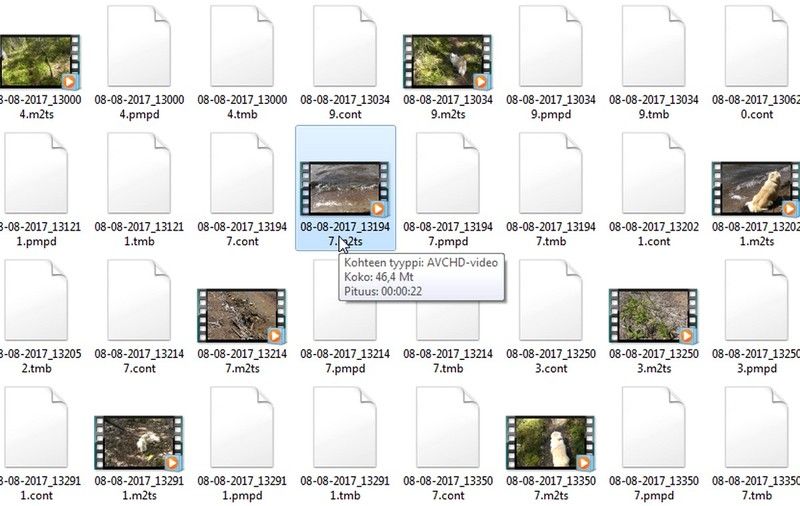Viewport: 800px width, 506px height.
Task: Select blank file 08-08-2017_130004.pmpd
Action: (139, 46)
